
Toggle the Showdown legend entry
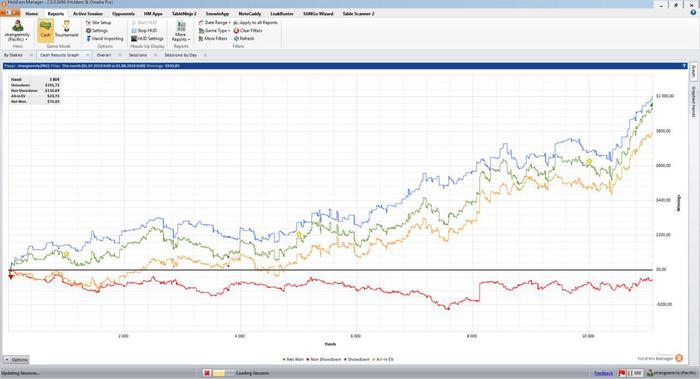tap(357, 359)
